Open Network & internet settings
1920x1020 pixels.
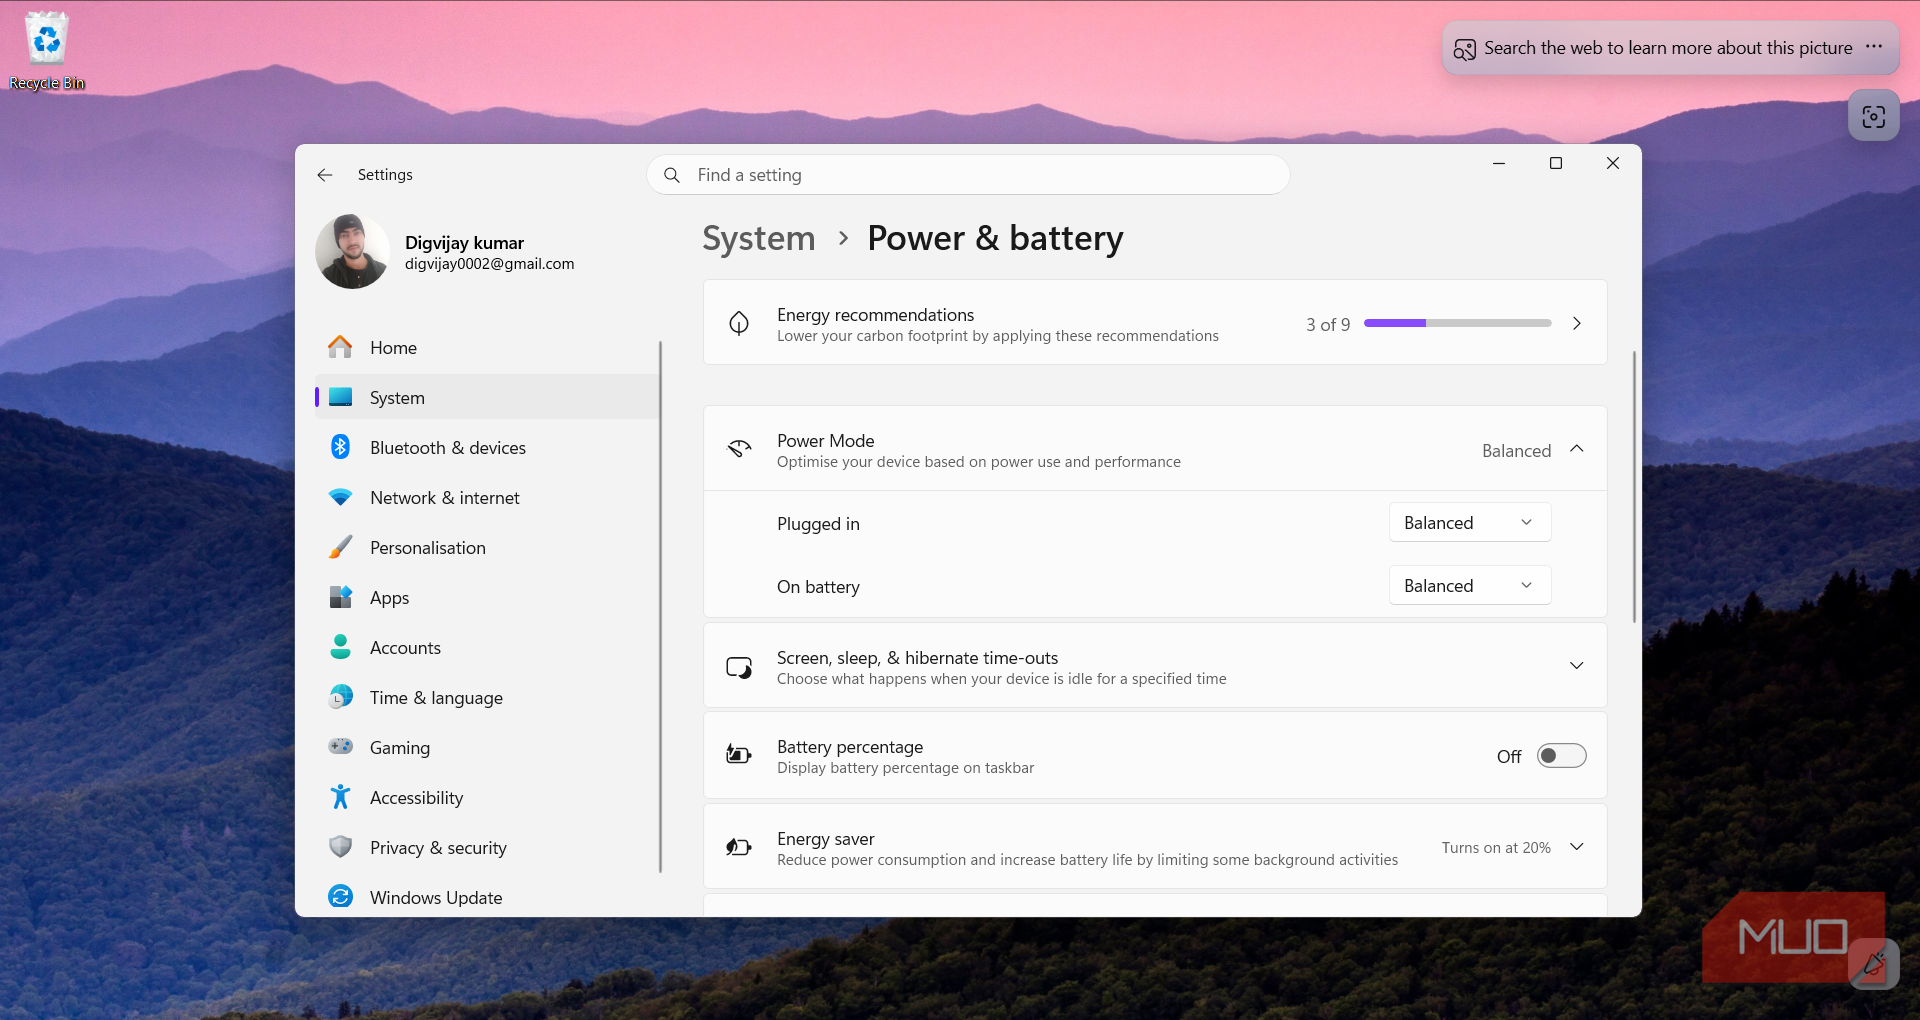pyautogui.click(x=487, y=497)
